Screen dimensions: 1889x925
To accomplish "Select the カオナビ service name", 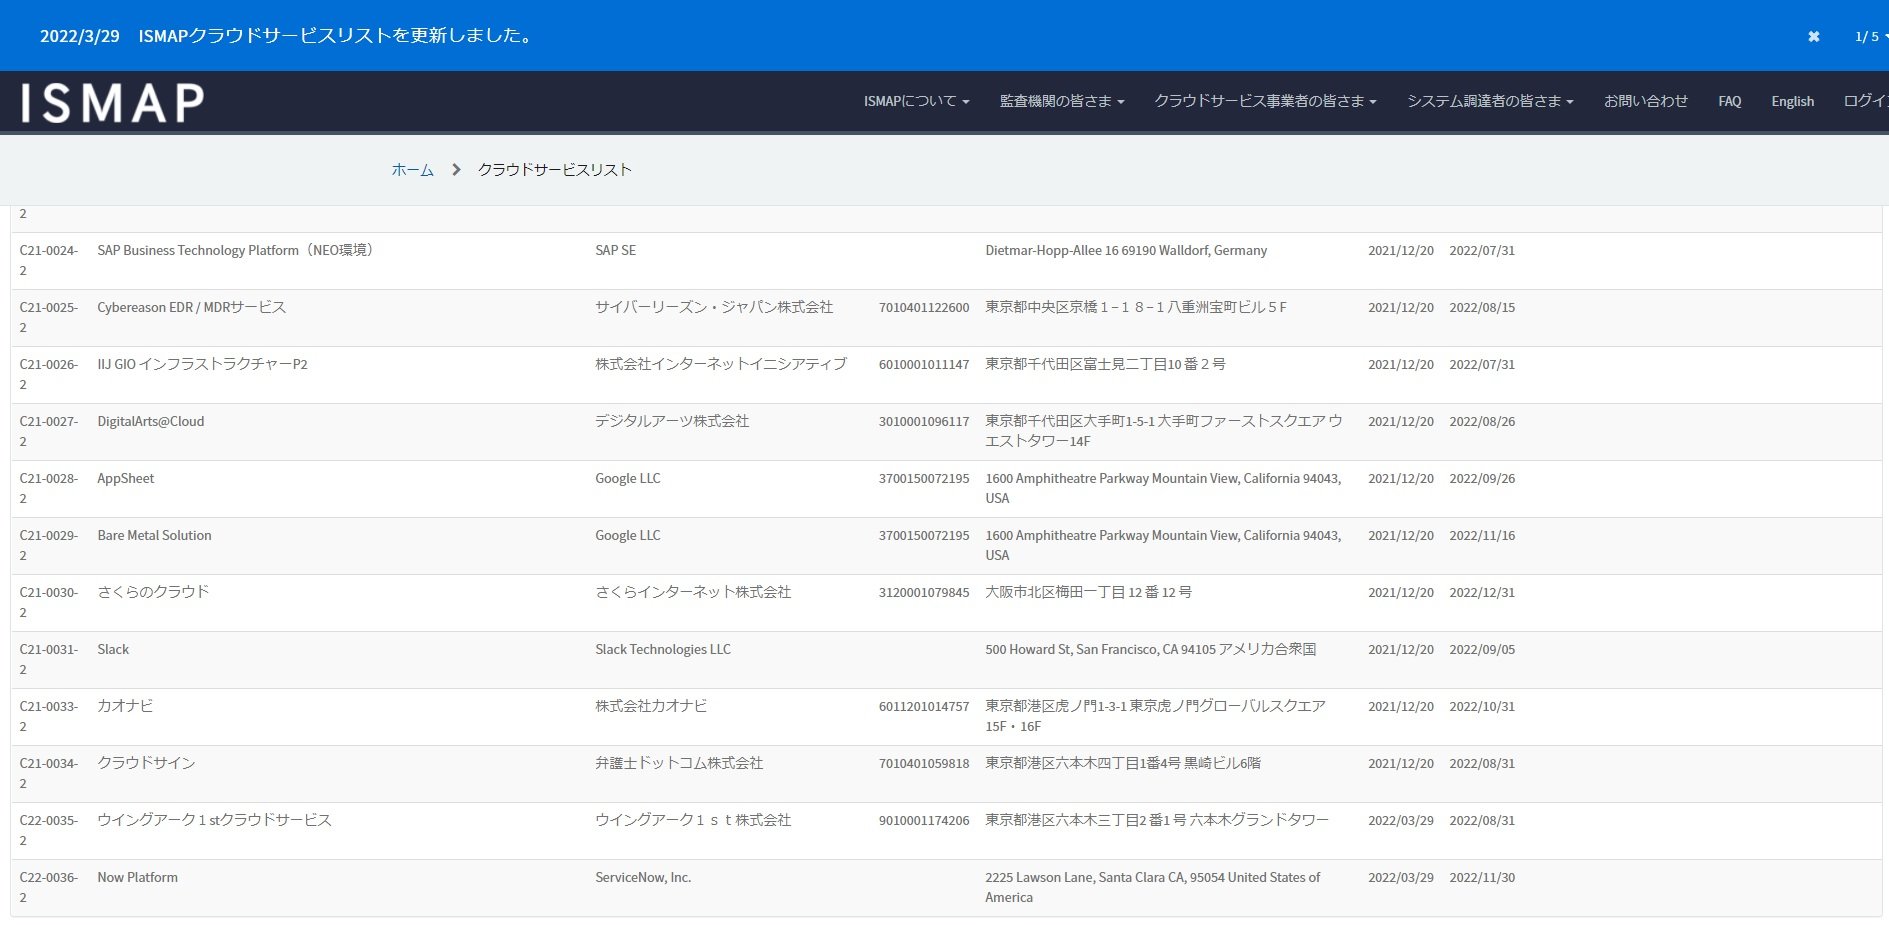I will coord(125,706).
